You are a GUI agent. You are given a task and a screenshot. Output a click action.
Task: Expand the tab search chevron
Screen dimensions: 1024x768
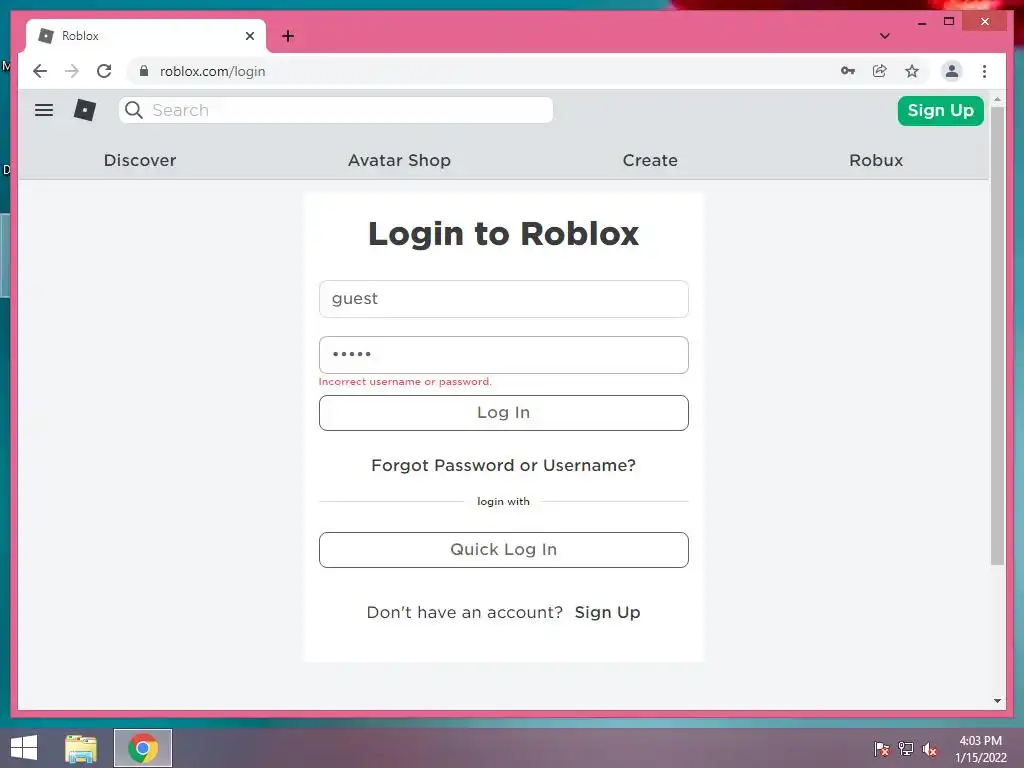[x=884, y=36]
